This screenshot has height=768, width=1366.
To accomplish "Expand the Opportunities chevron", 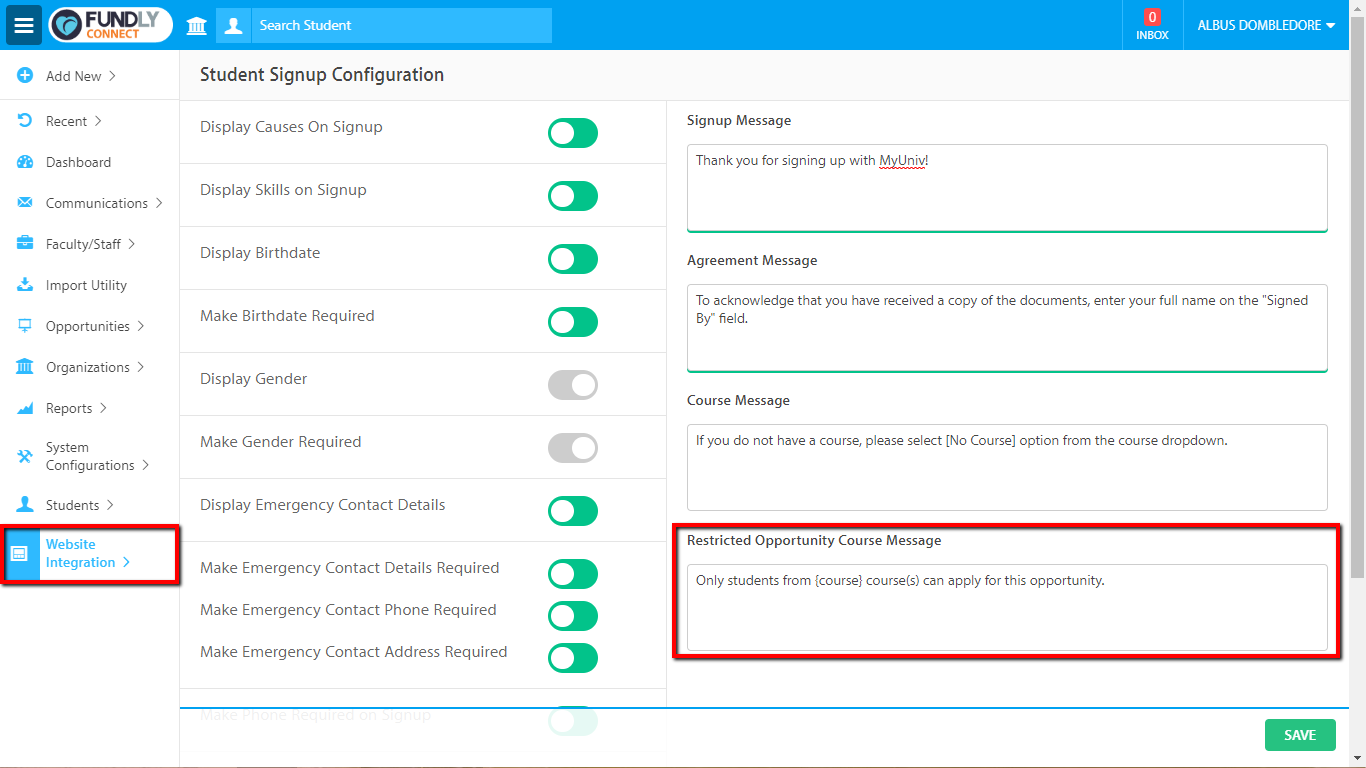I will pyautogui.click(x=140, y=326).
